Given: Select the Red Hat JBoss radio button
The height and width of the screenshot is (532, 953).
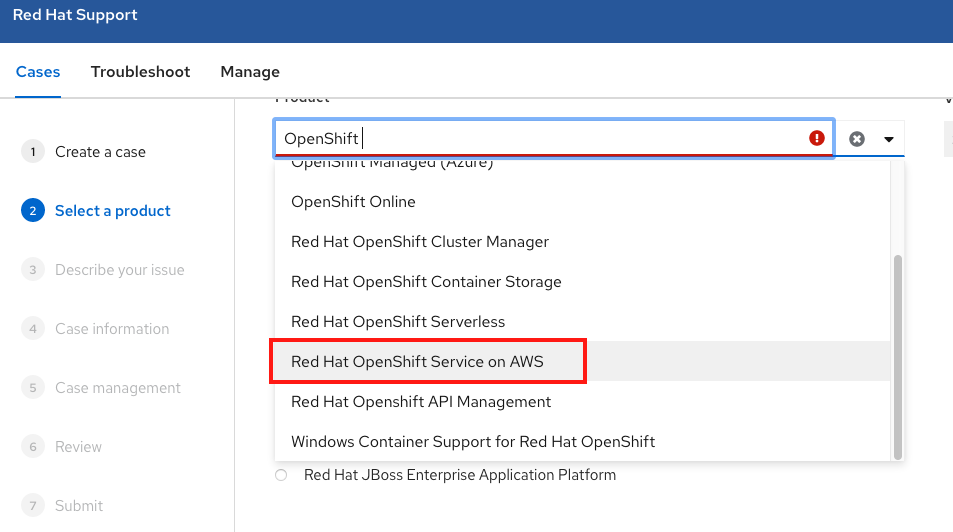Looking at the screenshot, I should [281, 475].
